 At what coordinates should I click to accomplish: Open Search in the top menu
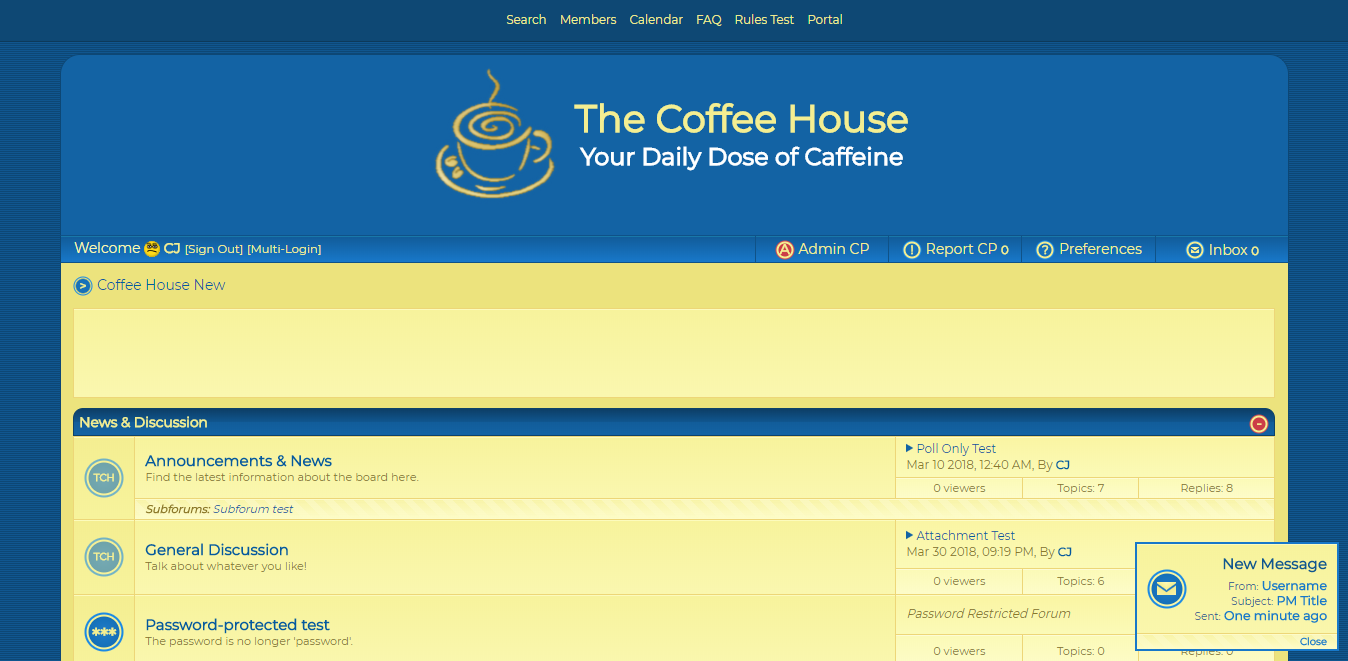point(526,20)
